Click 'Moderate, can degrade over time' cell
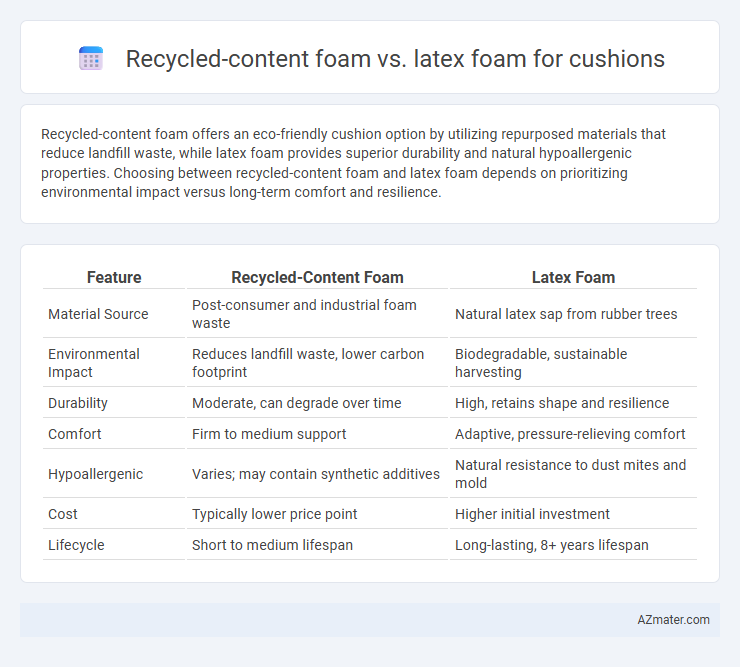This screenshot has width=740, height=667. click(317, 403)
